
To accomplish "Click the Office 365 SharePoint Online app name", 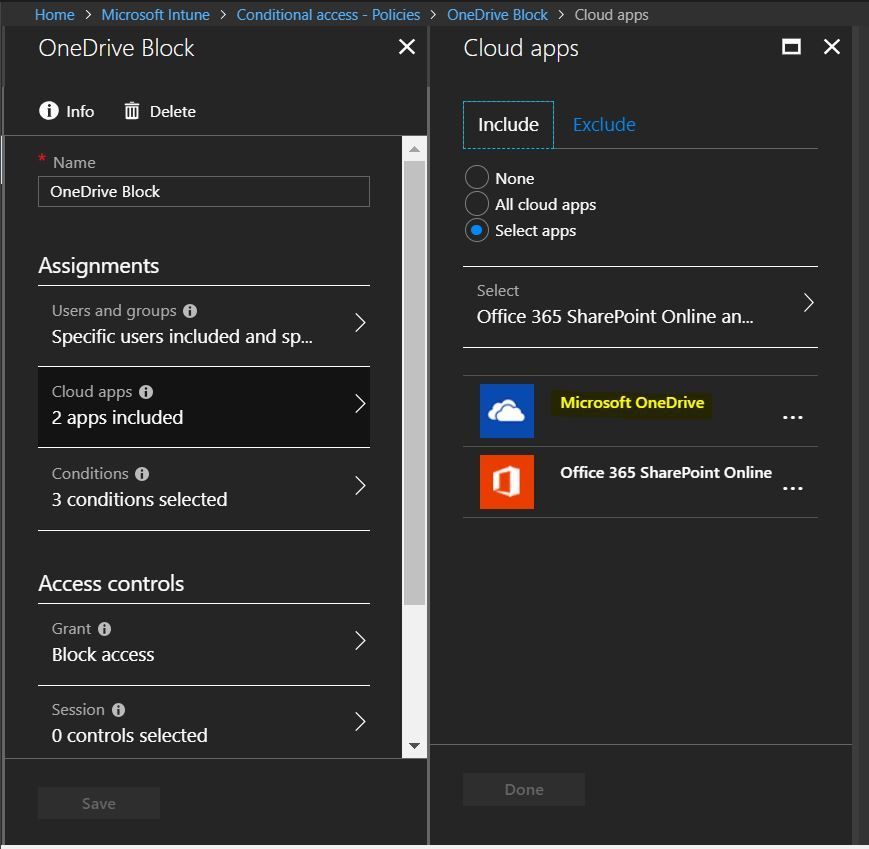I will click(666, 473).
